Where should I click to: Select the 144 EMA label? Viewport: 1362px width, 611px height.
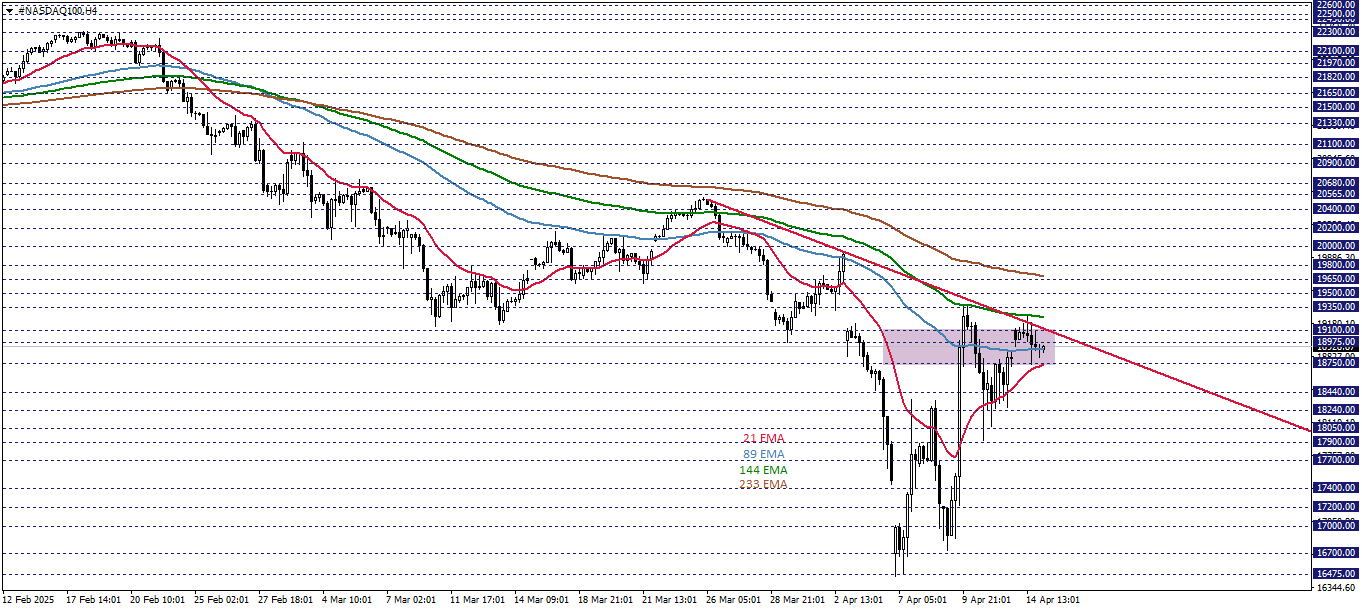764,470
